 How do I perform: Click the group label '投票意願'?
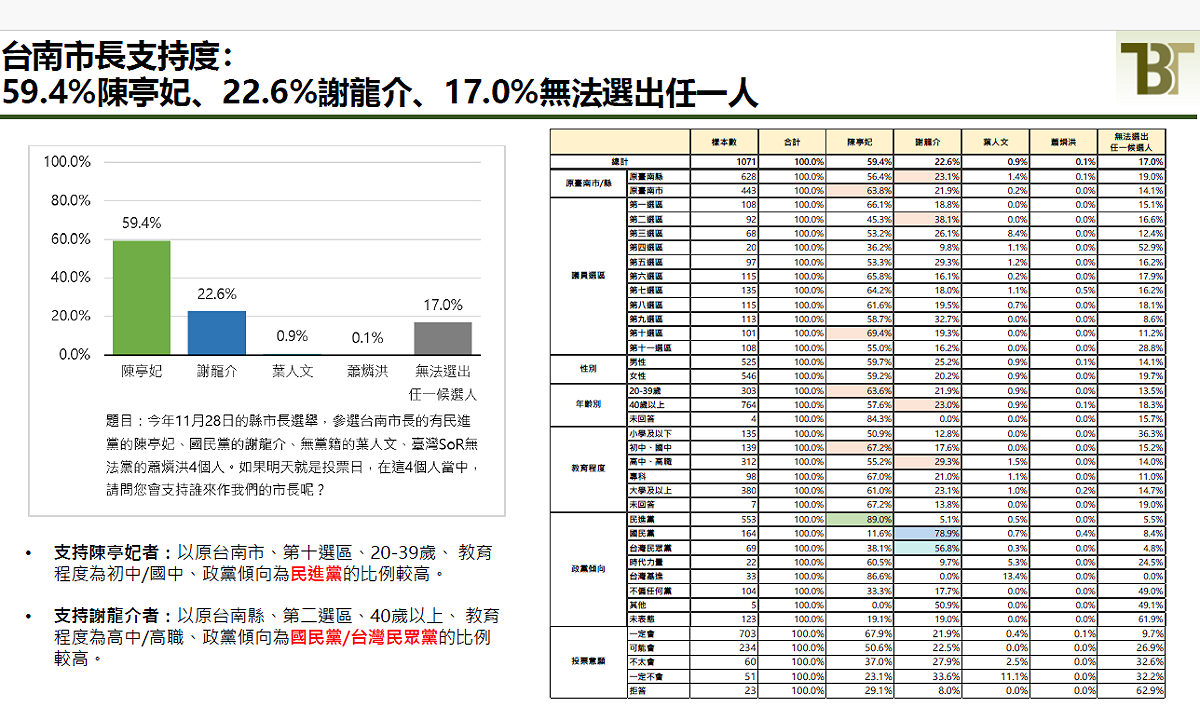pos(588,662)
